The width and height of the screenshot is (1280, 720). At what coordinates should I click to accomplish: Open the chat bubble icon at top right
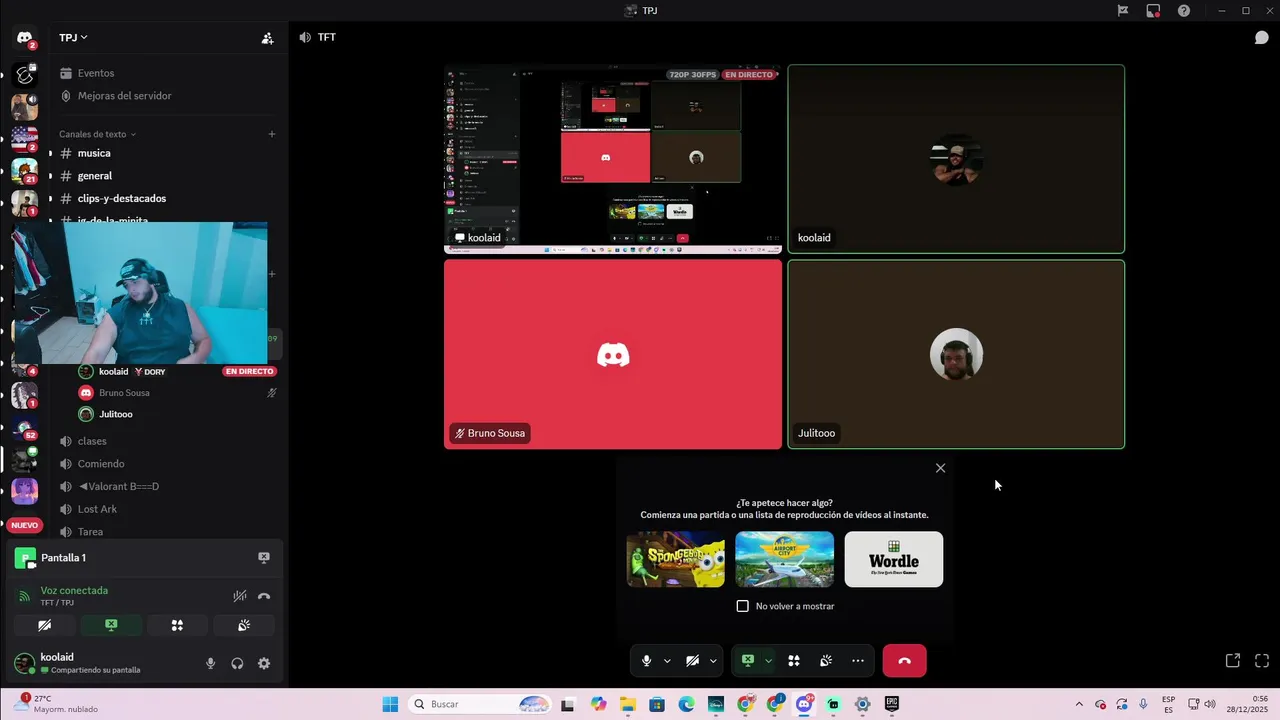(1262, 38)
